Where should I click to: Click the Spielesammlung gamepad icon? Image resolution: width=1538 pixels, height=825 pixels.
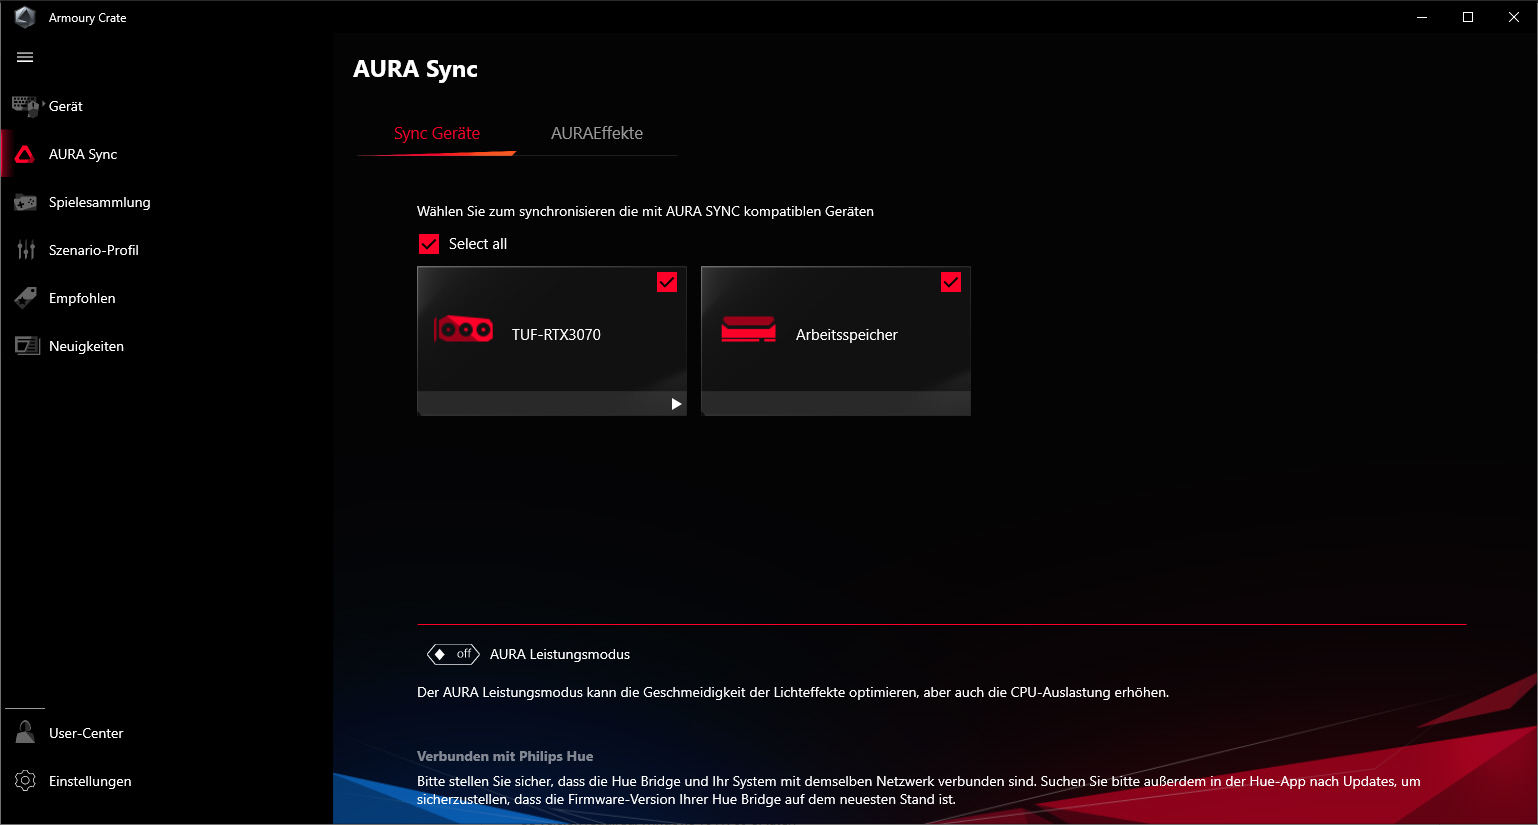(x=25, y=202)
